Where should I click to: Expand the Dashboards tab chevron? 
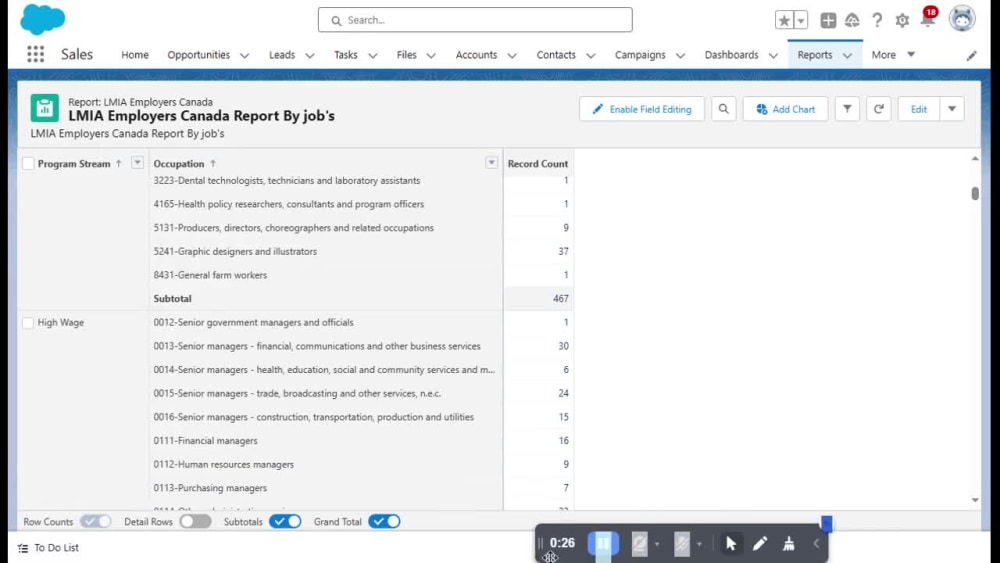click(x=774, y=55)
